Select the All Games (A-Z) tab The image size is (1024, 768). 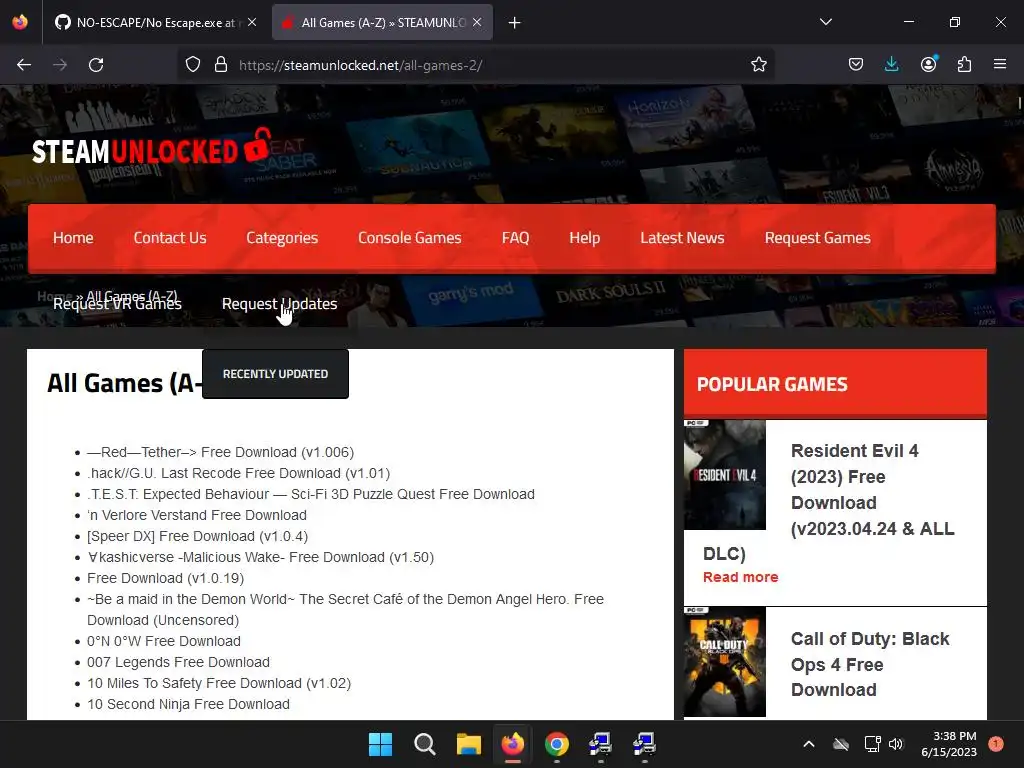coord(383,23)
